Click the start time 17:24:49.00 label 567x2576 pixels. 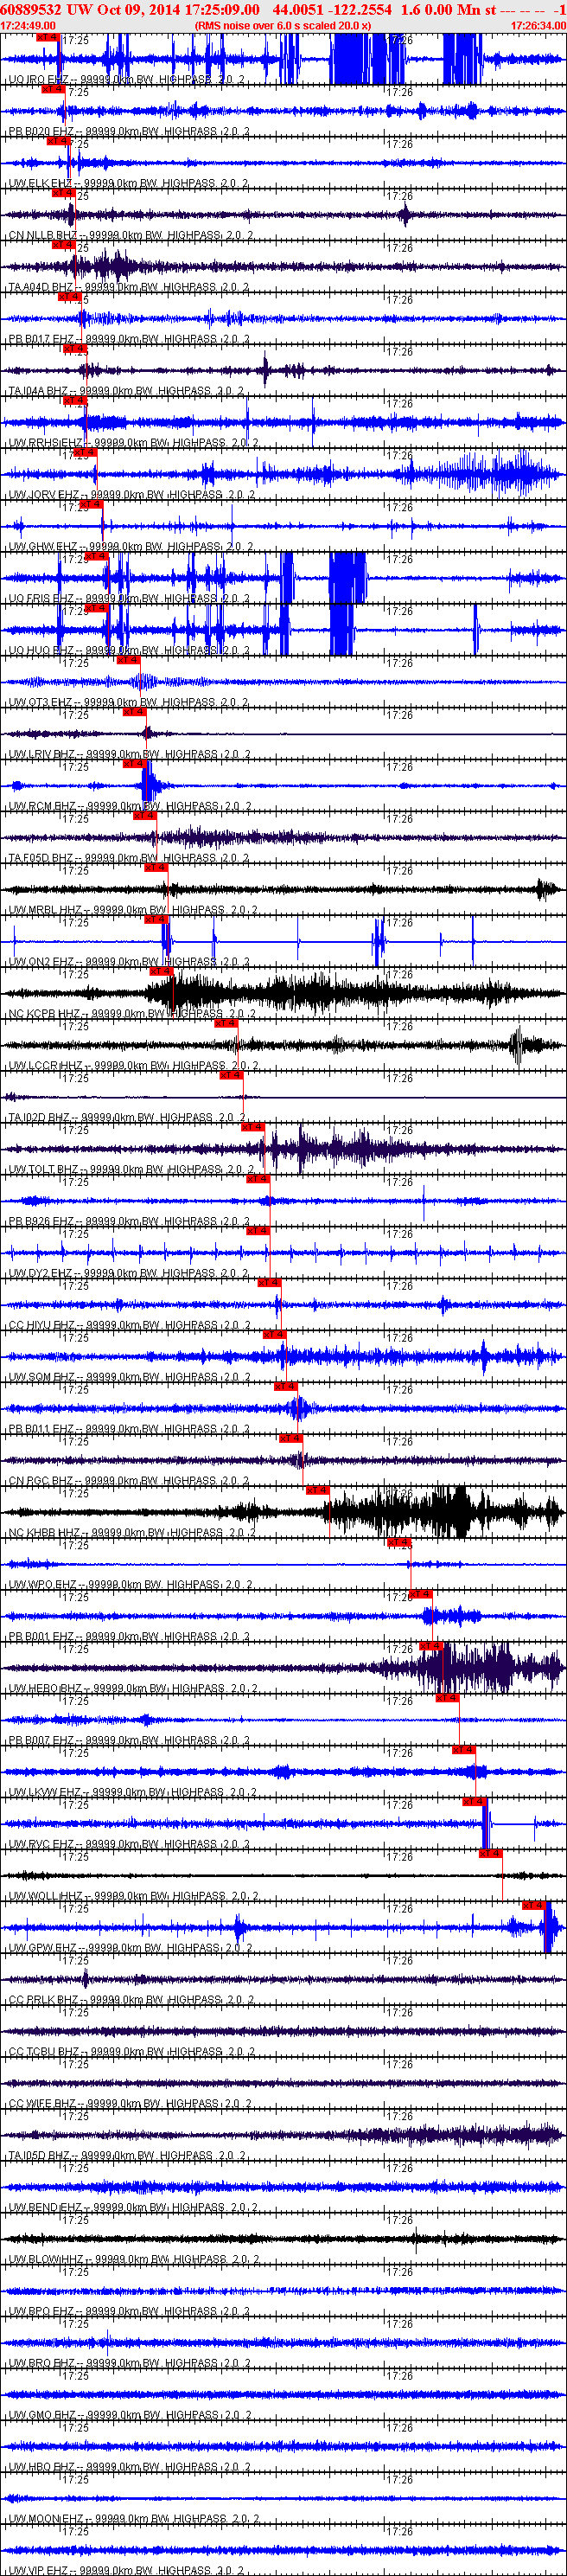28,26
